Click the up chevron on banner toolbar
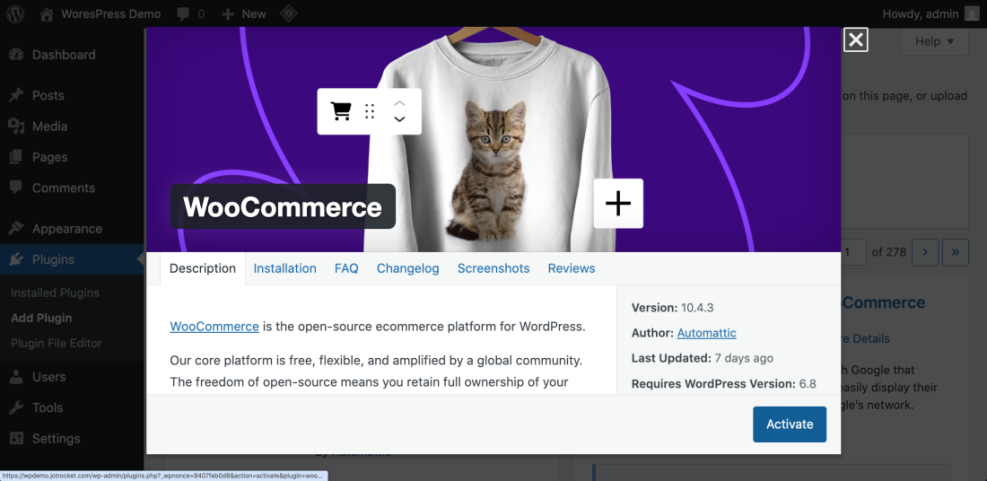The image size is (987, 481). click(399, 103)
